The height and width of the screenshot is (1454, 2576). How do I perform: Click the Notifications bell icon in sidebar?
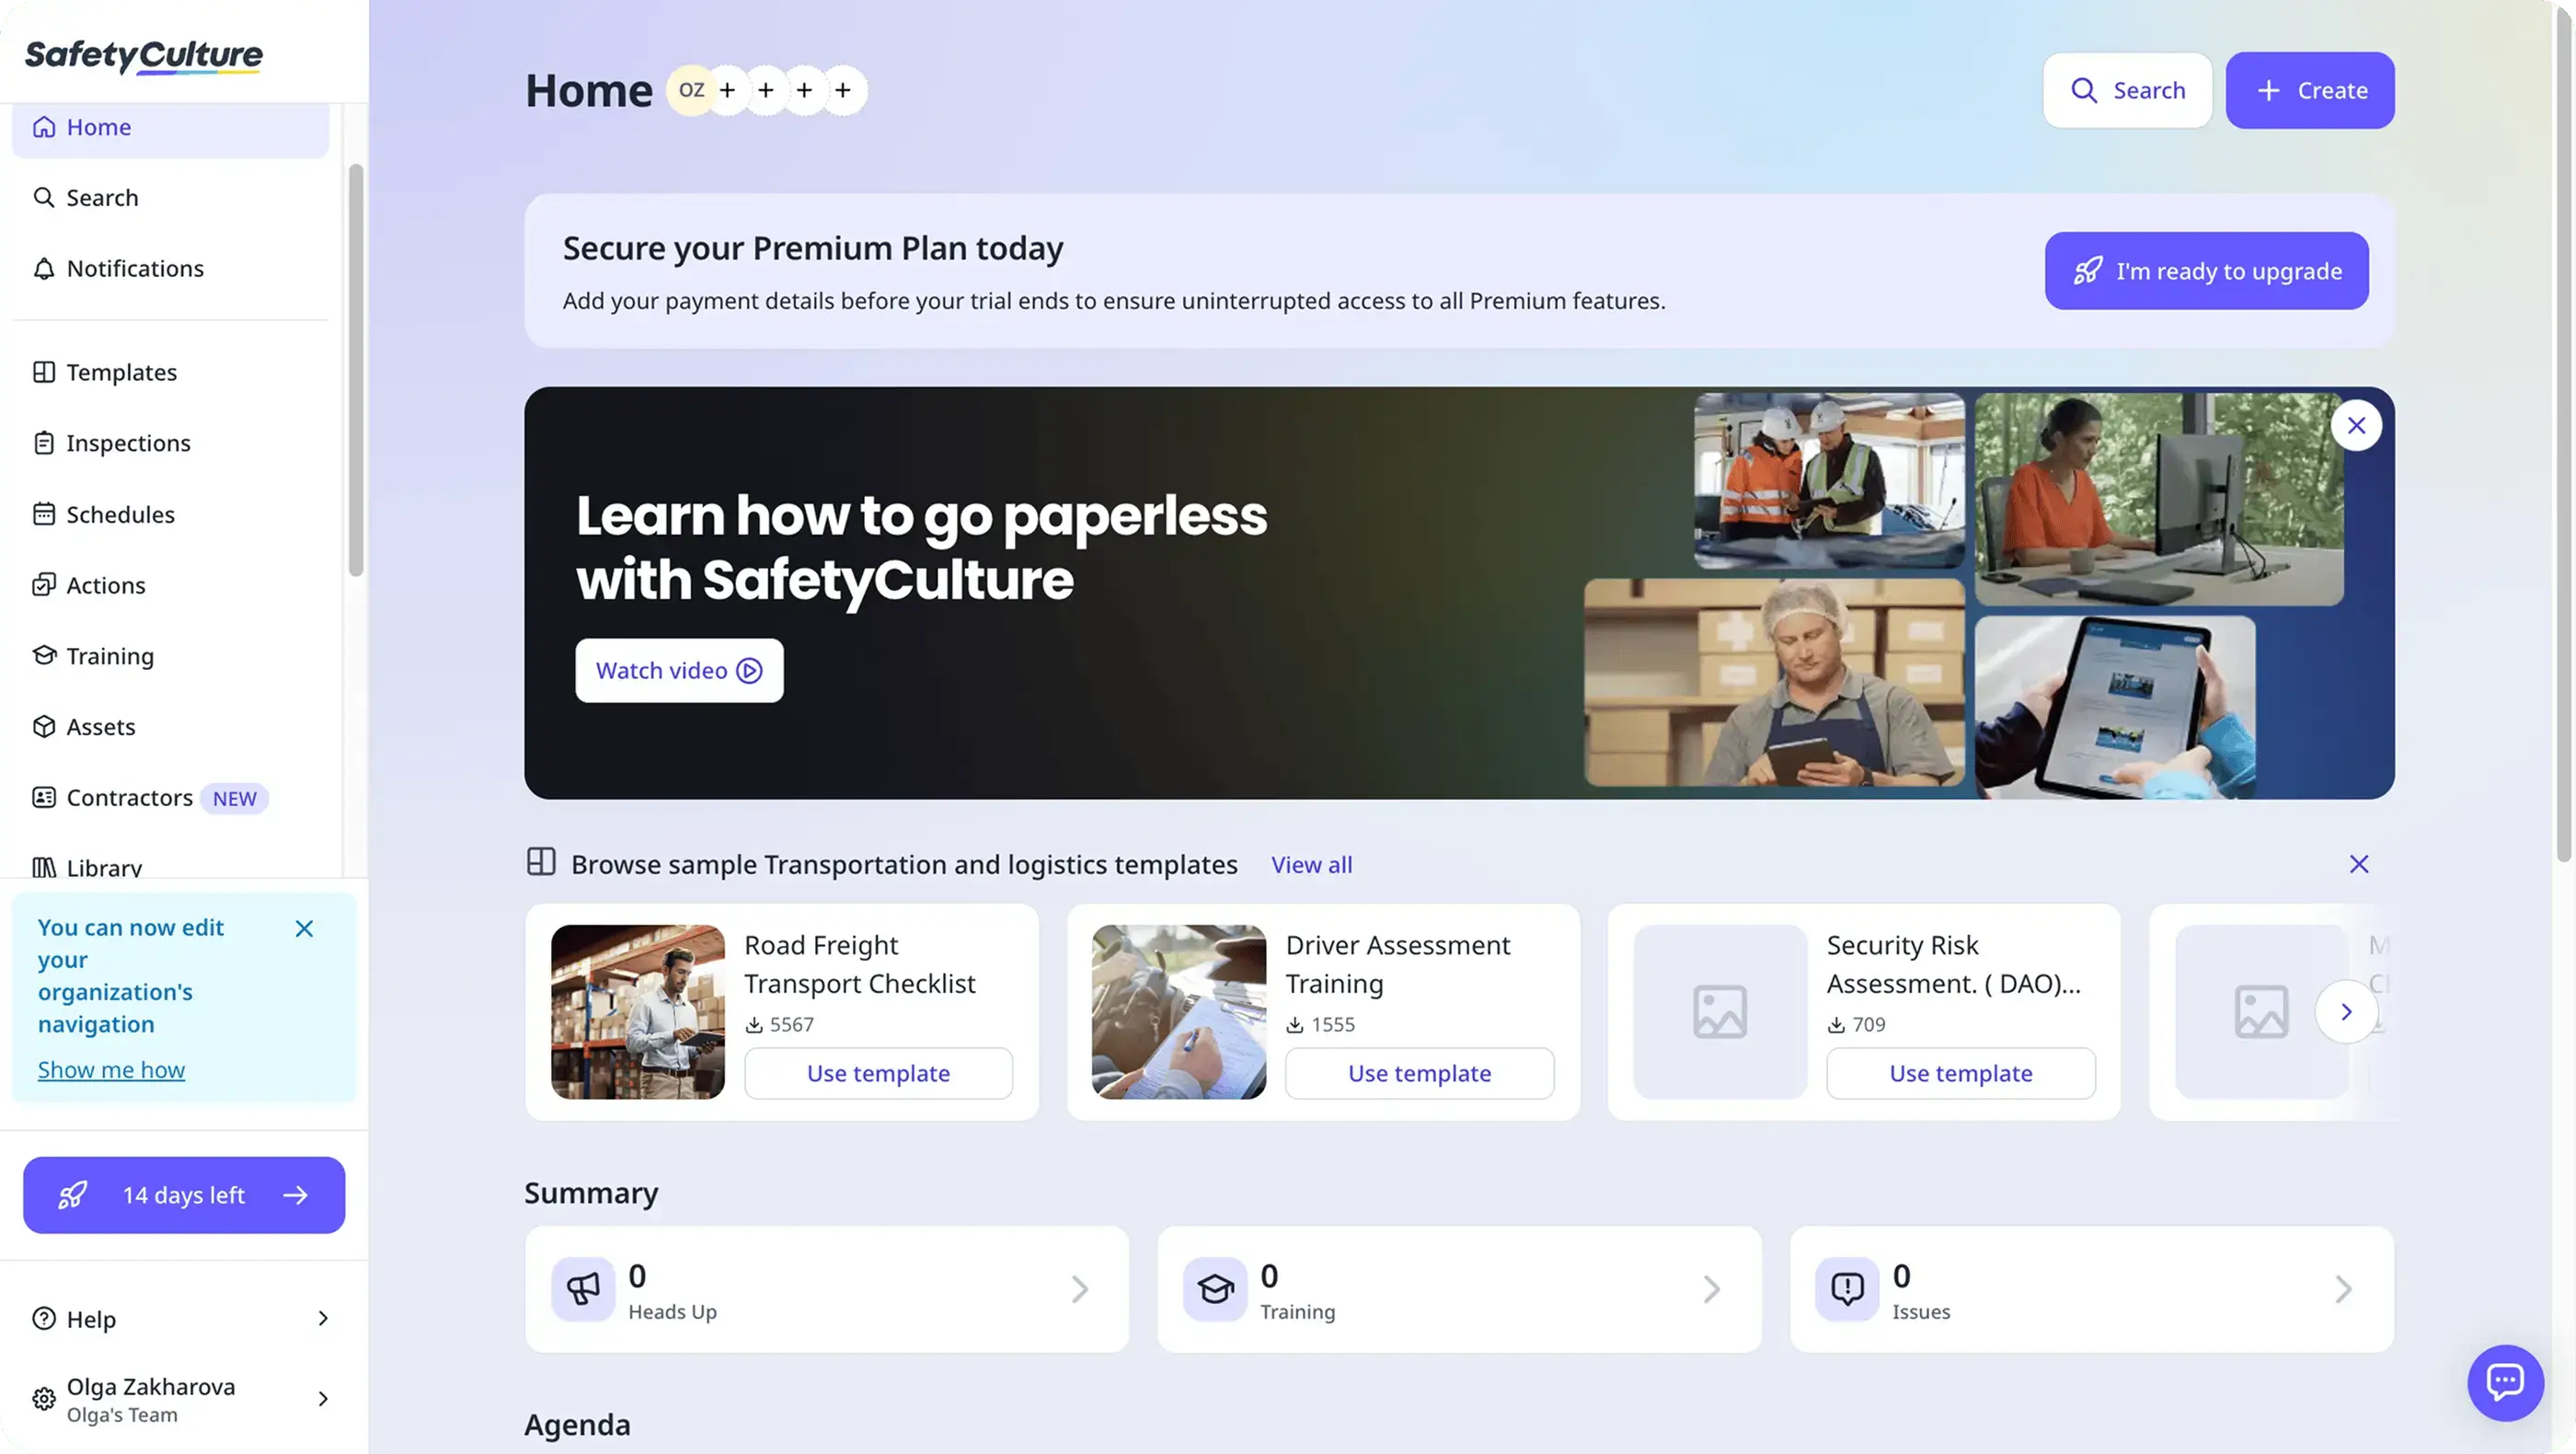coord(43,269)
